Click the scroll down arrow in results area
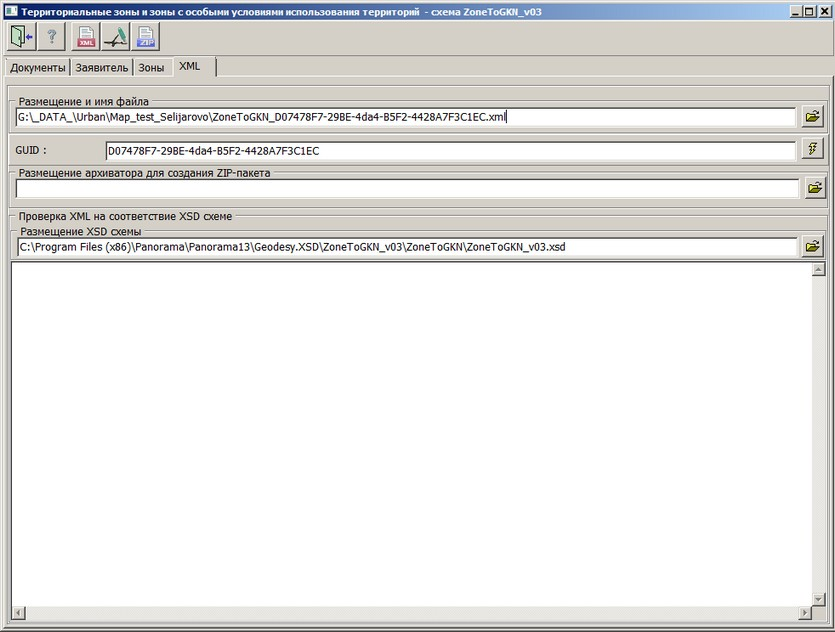This screenshot has width=835, height=632. 818,612
